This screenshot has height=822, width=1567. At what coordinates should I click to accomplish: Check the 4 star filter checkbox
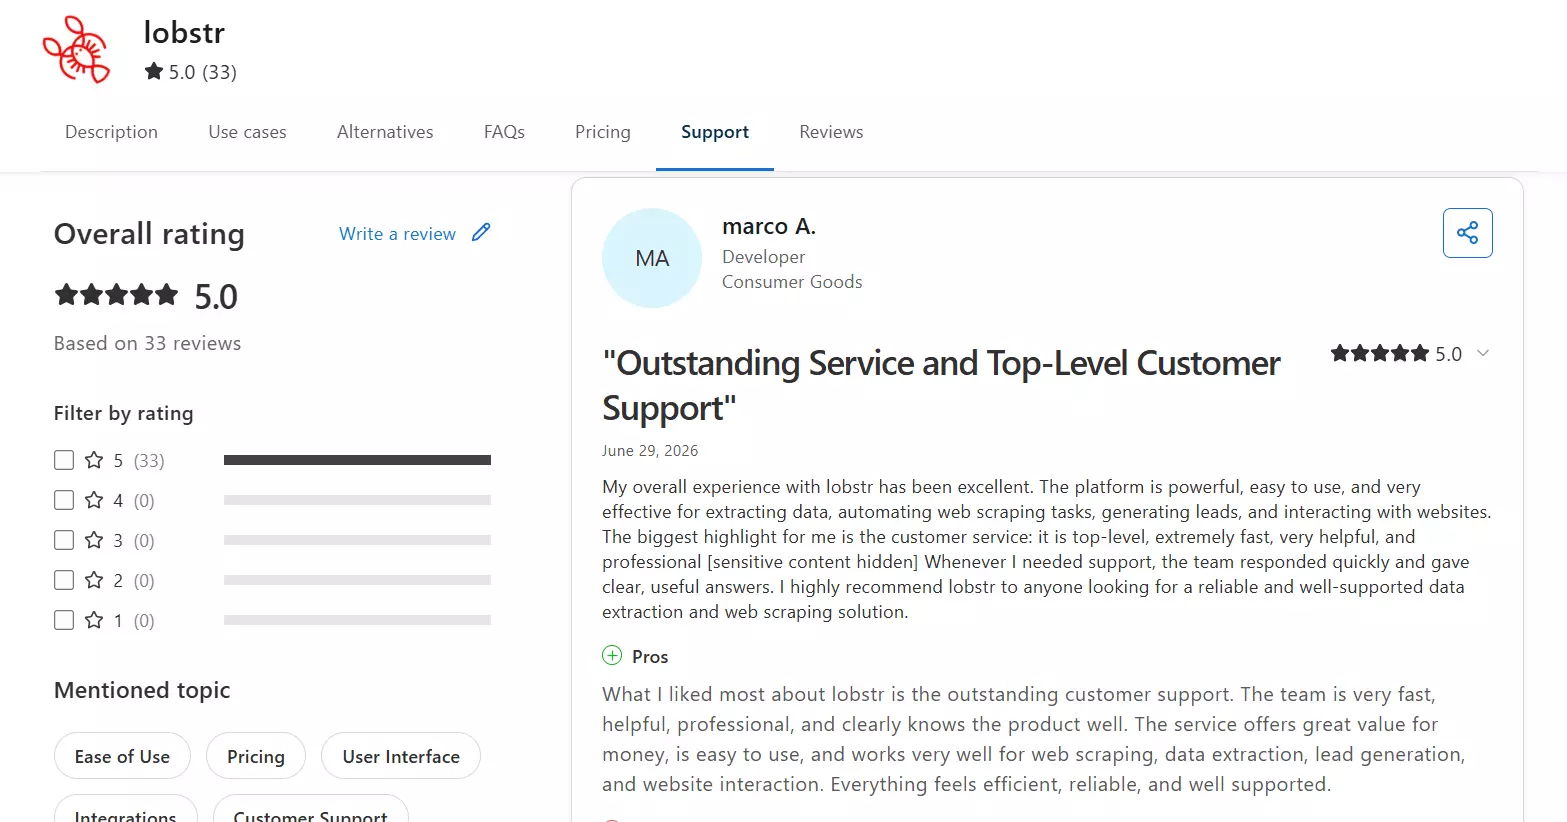(x=64, y=500)
